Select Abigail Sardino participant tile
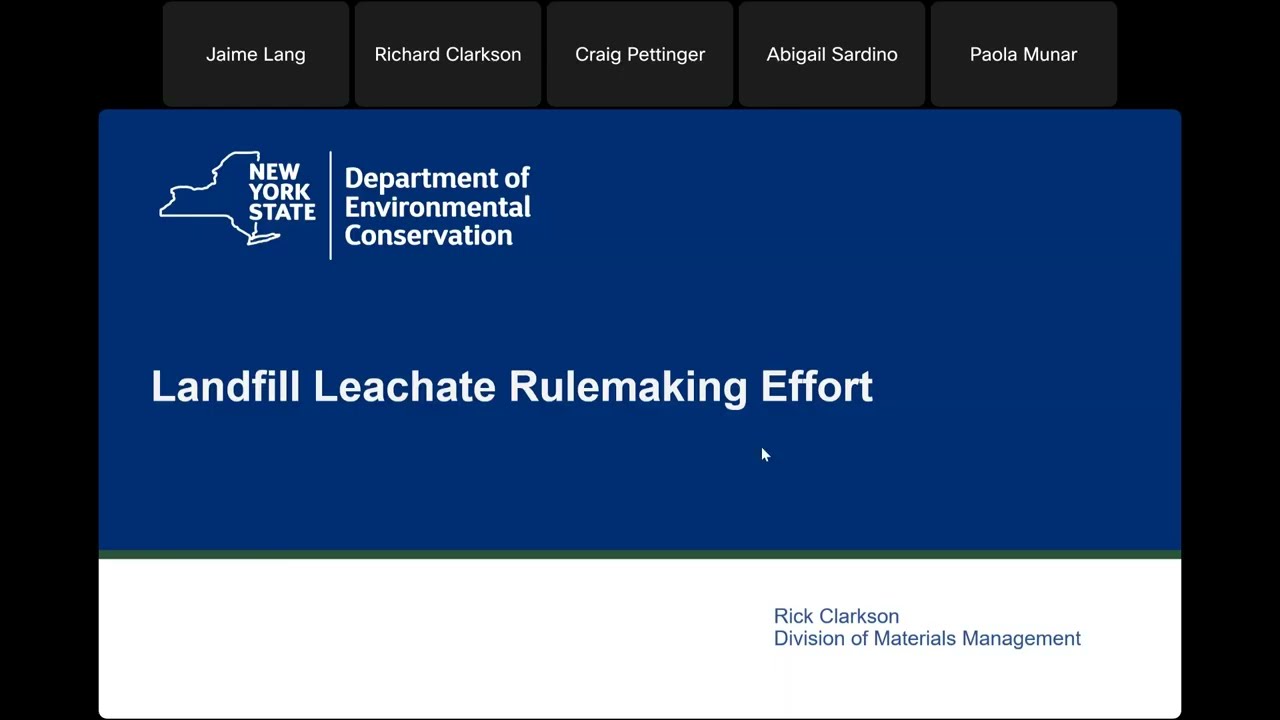This screenshot has height=720, width=1280. [x=832, y=54]
